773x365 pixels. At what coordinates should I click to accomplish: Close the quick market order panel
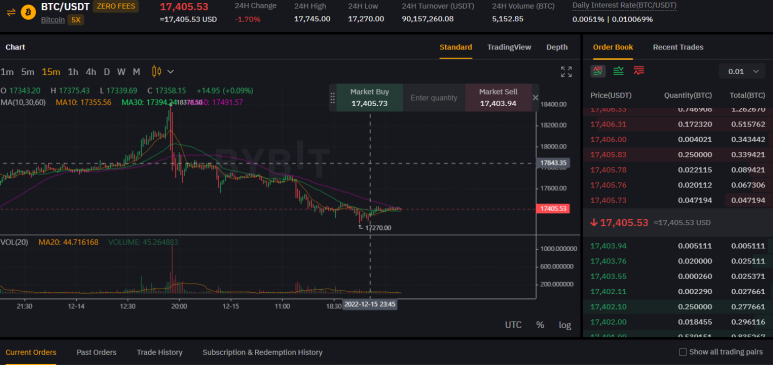535,98
